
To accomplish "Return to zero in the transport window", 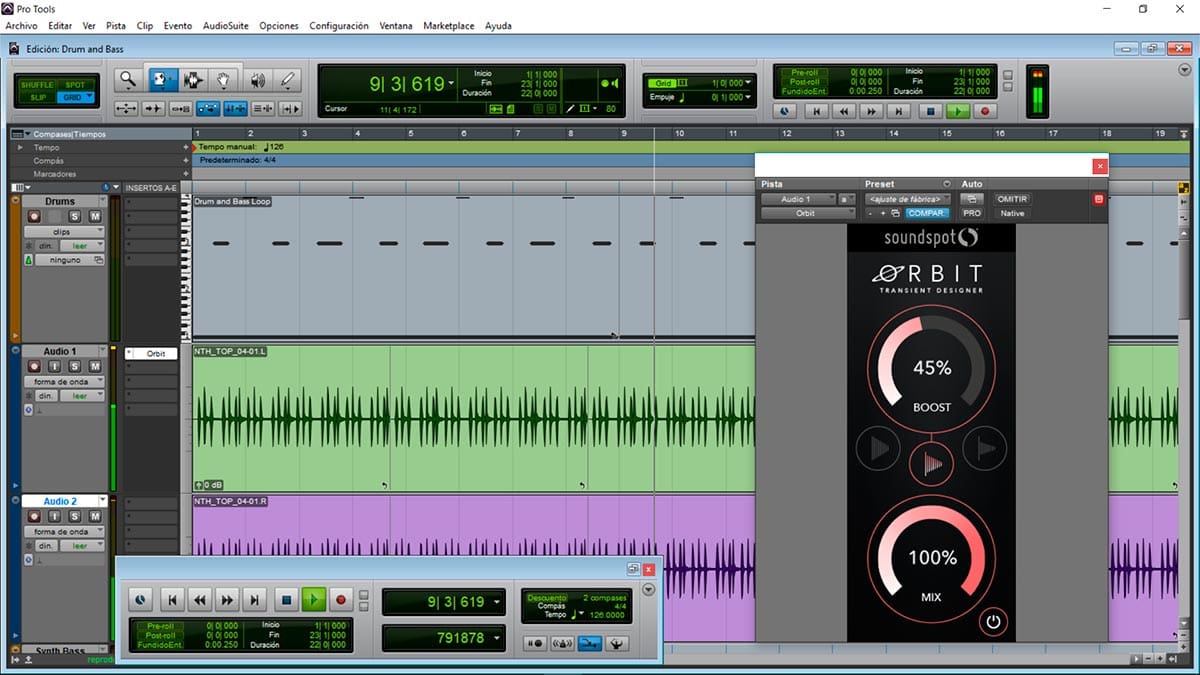I will 172,600.
